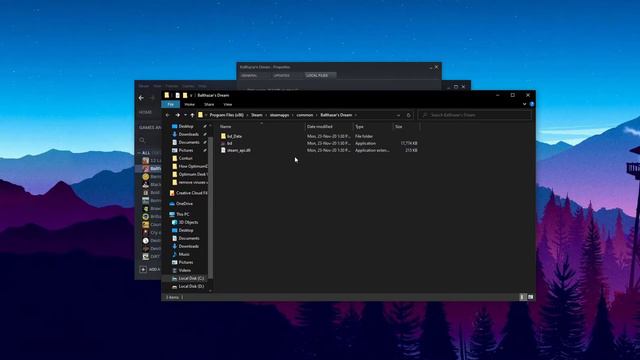
Task: Click Program Files (x86) in the breadcrumb
Action: (227, 115)
